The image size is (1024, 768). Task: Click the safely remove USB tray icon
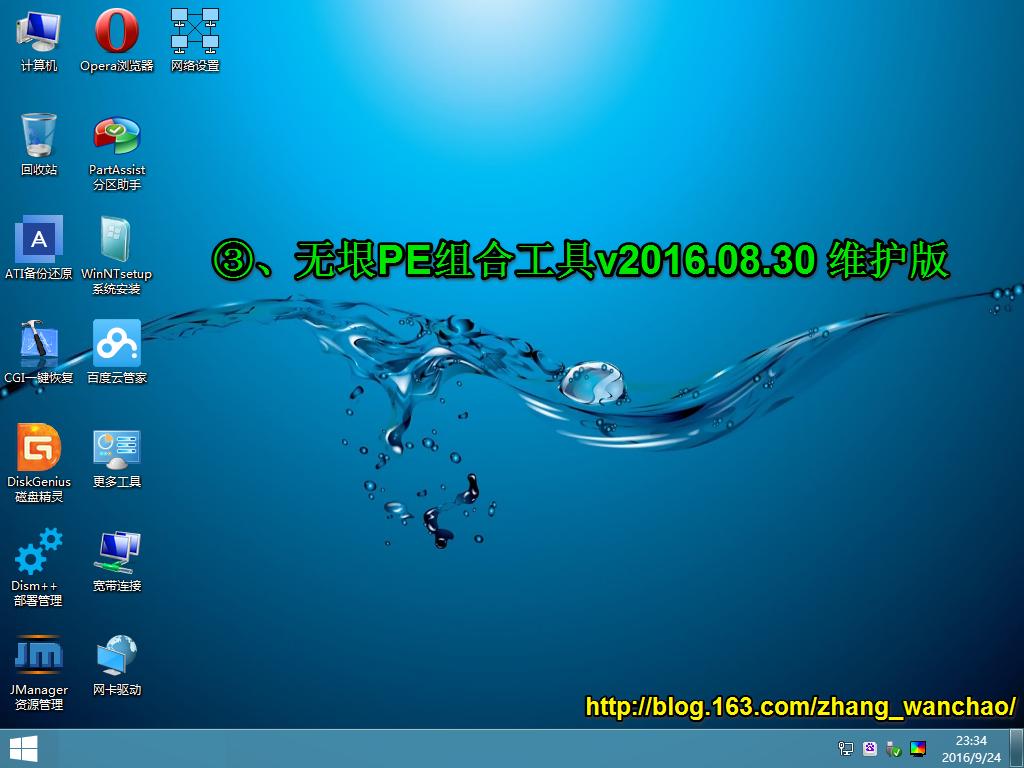895,749
